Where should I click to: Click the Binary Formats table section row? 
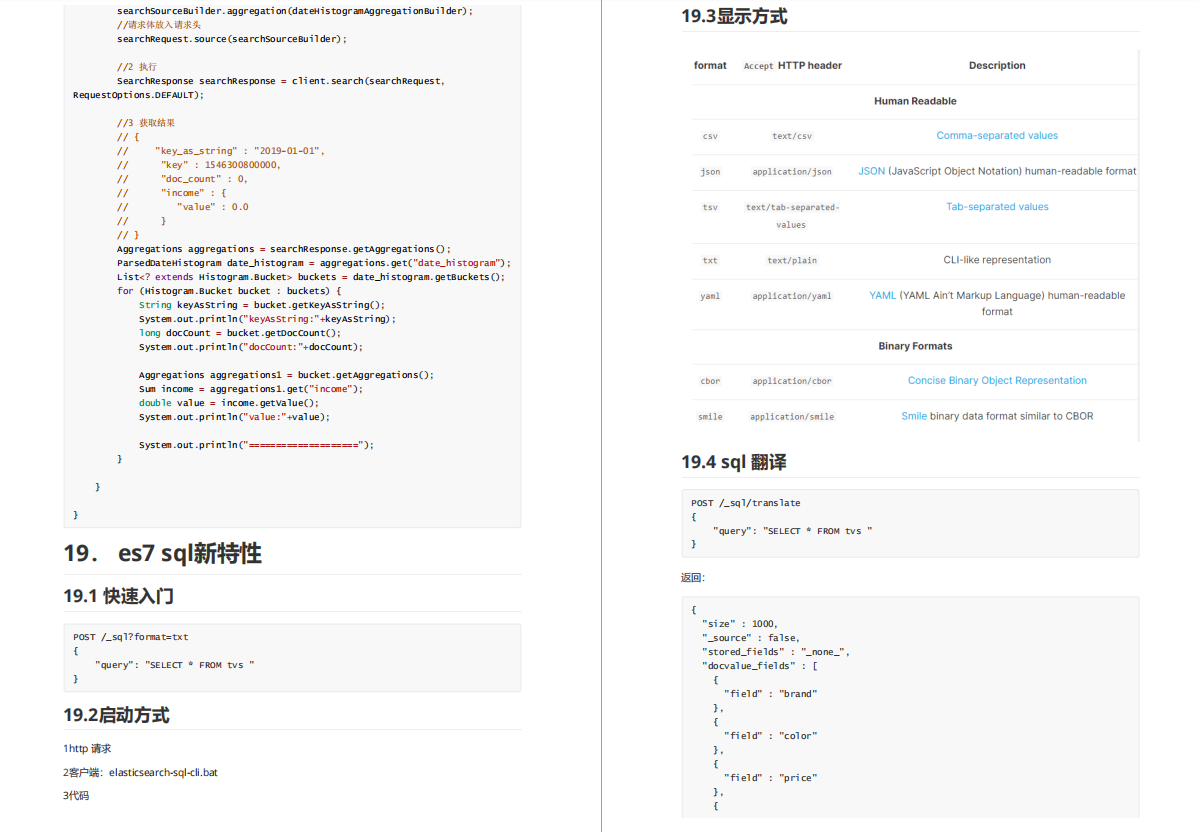[x=915, y=346]
